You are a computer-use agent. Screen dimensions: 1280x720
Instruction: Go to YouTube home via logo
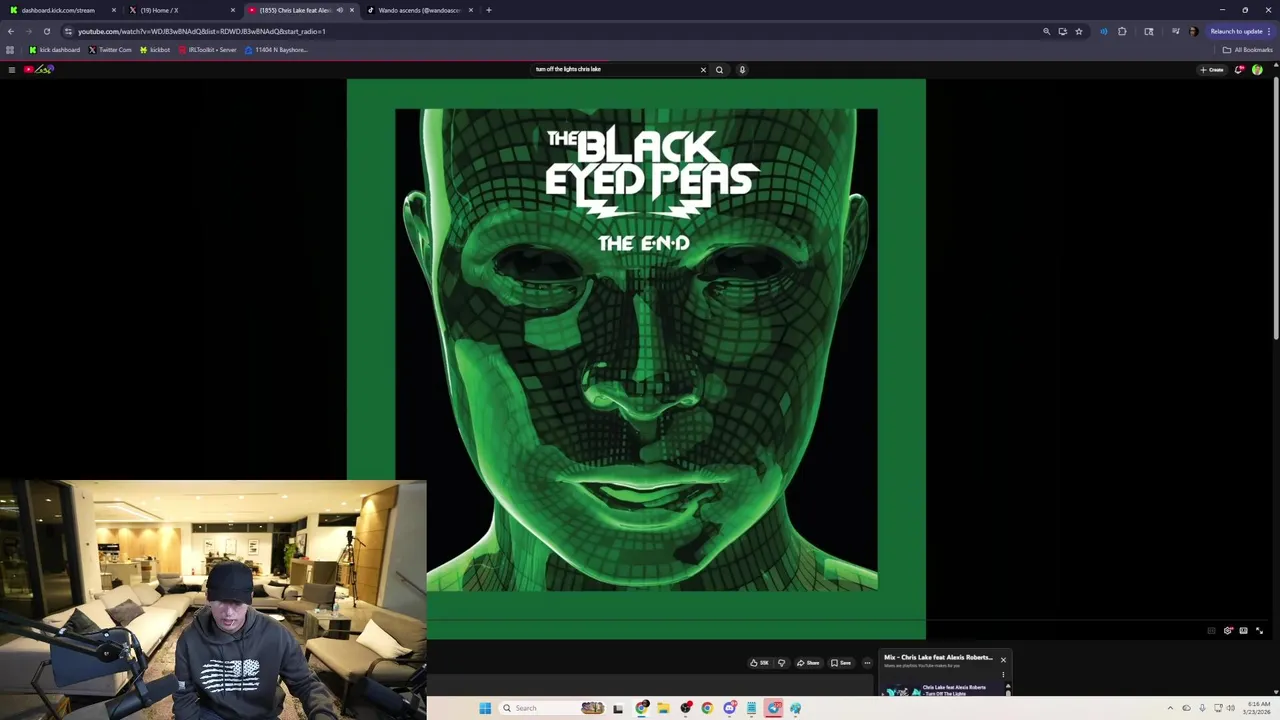tap(38, 69)
